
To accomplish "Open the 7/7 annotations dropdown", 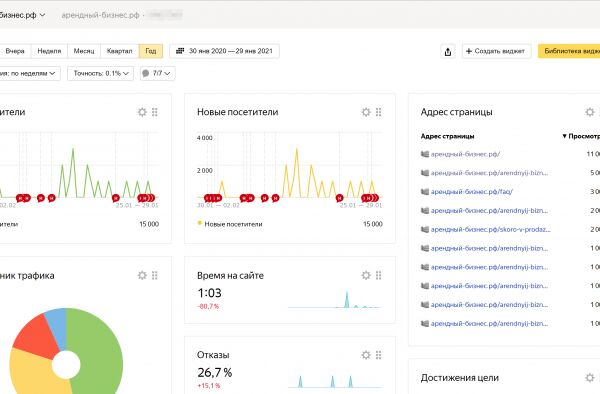I will (x=158, y=73).
